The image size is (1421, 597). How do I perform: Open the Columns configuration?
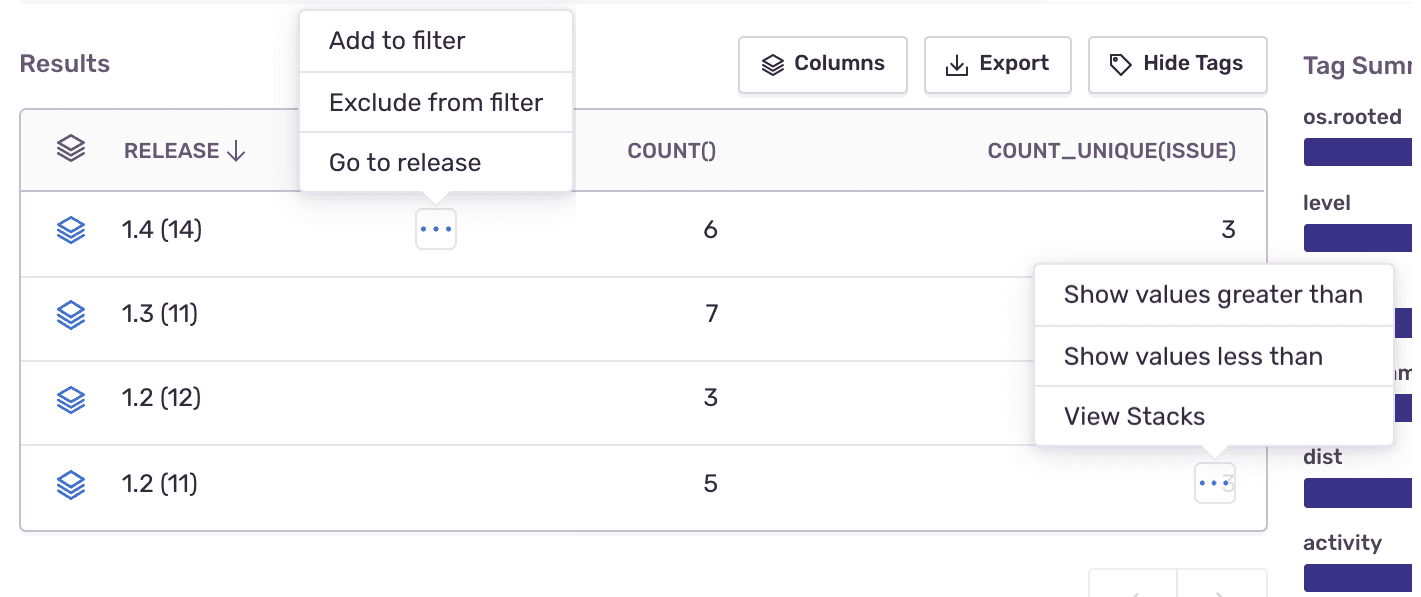pos(822,64)
